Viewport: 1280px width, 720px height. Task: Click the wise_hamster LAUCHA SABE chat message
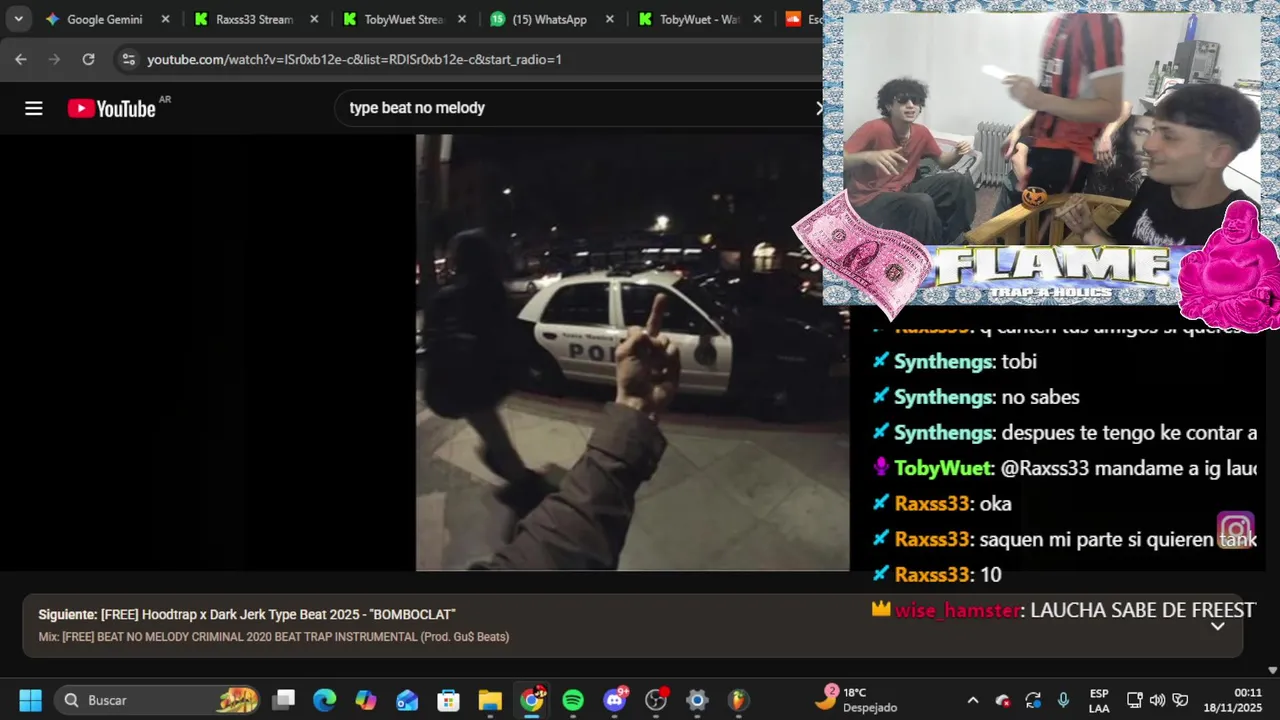point(1063,610)
